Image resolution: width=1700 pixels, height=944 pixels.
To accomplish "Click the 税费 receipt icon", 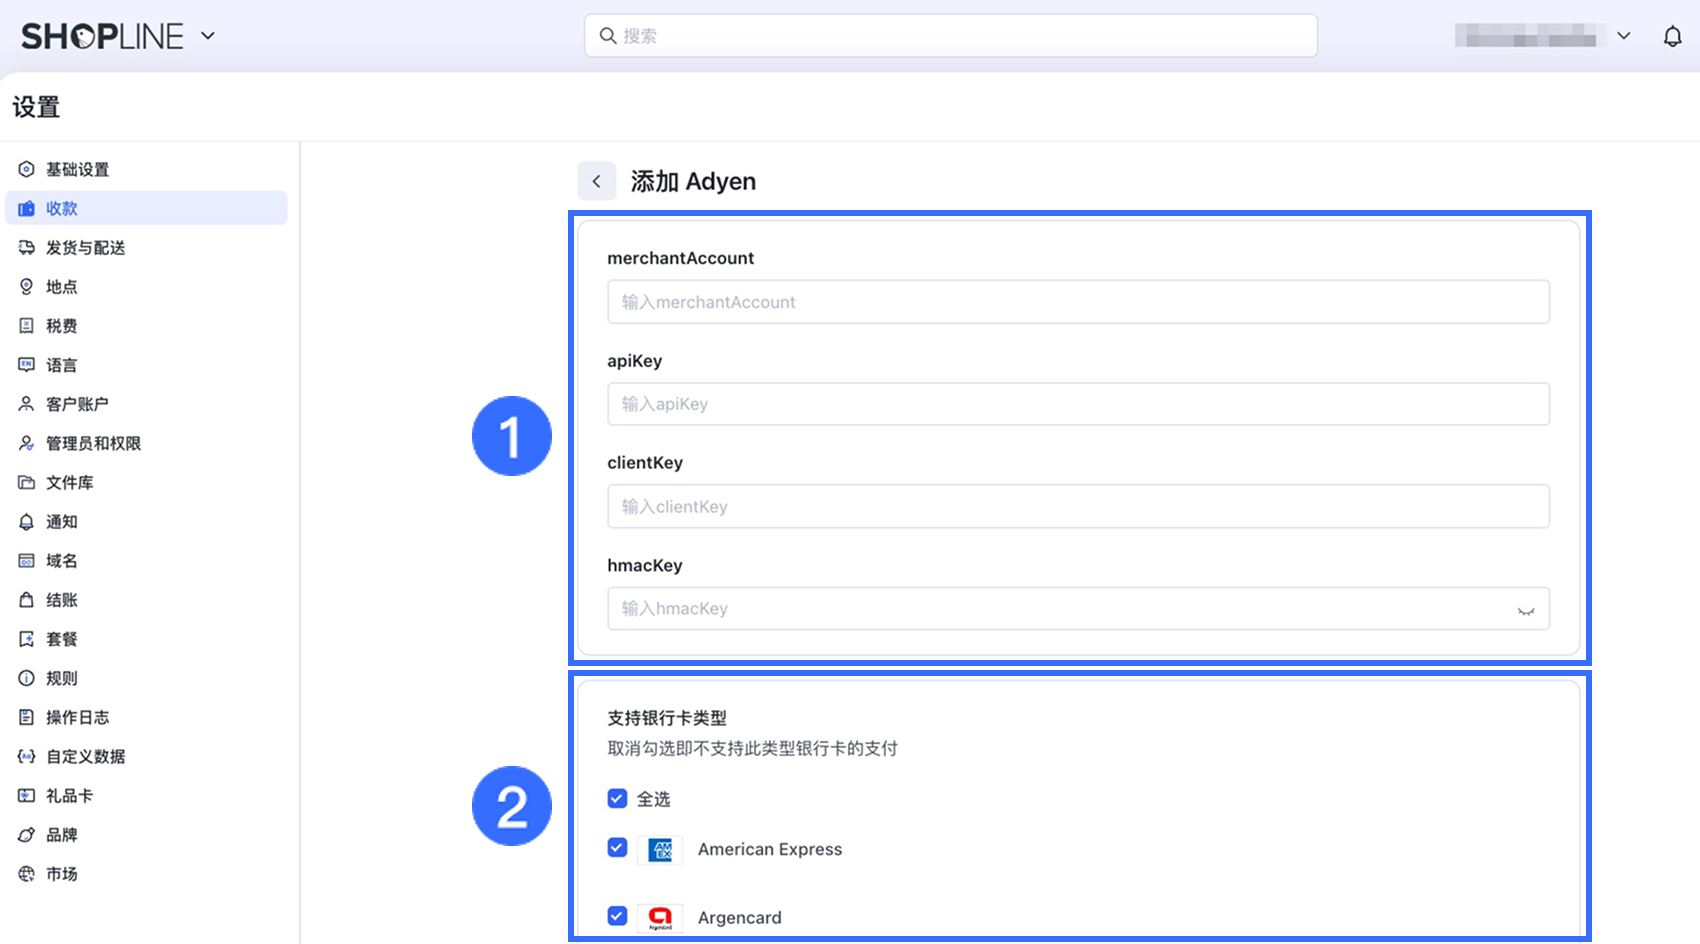I will point(27,326).
